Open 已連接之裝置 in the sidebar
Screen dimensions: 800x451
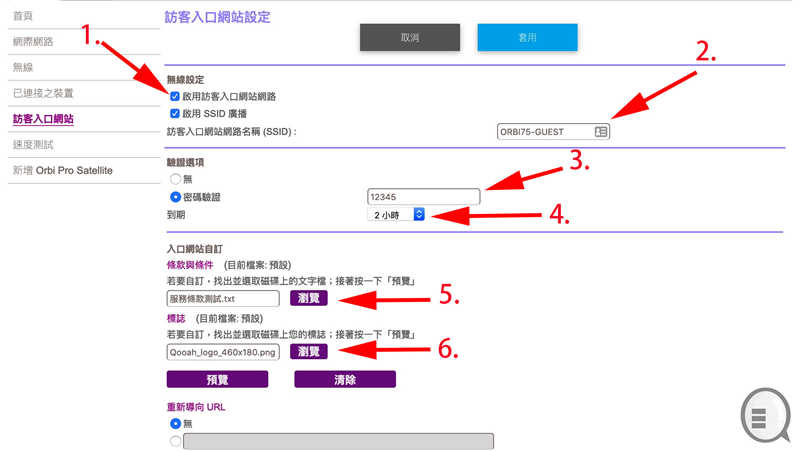pyautogui.click(x=43, y=93)
